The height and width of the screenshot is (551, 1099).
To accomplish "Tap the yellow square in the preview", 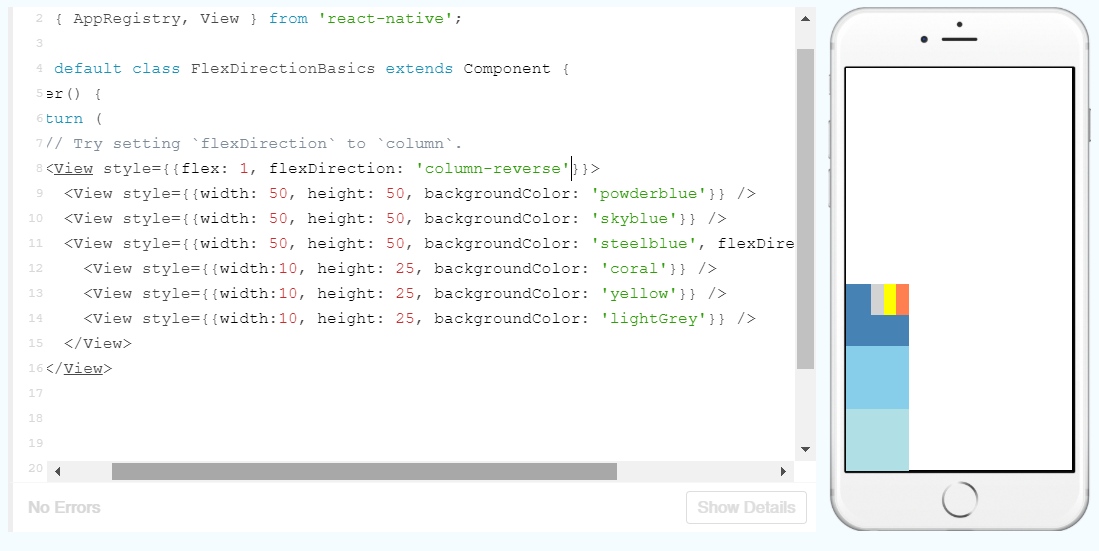I will (x=889, y=299).
